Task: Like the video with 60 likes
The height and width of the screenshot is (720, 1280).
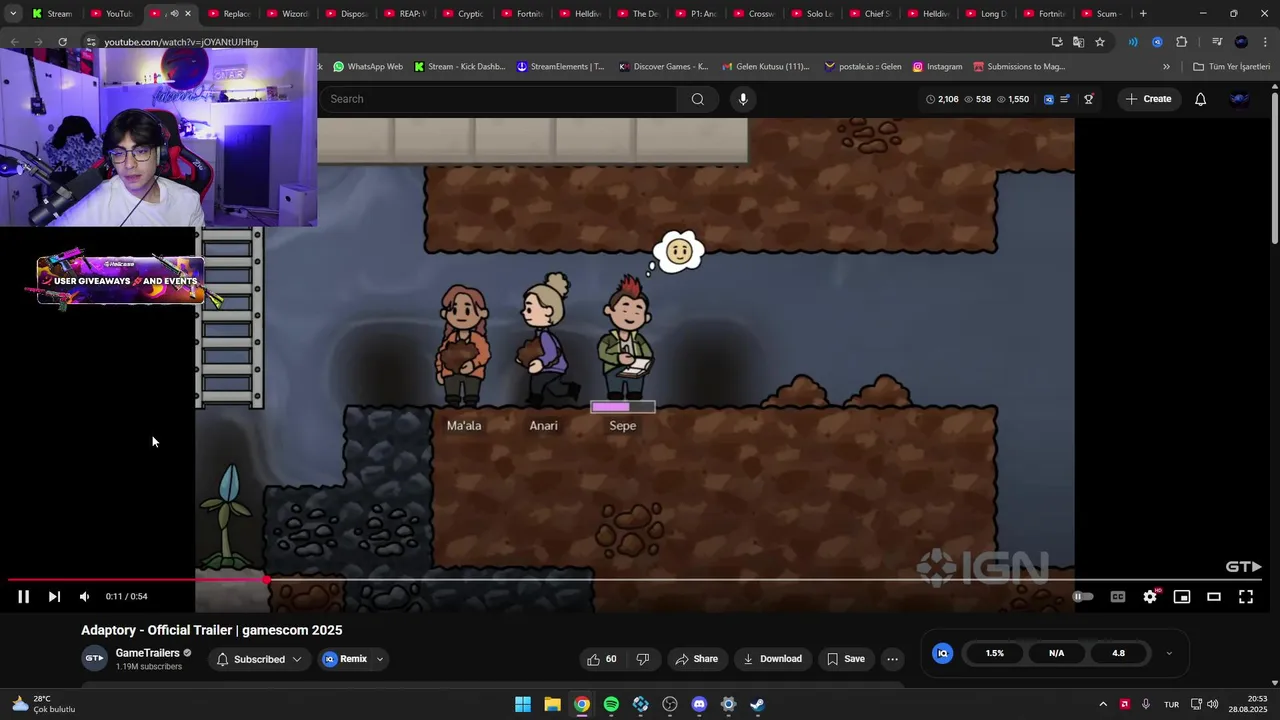Action: click(x=601, y=659)
